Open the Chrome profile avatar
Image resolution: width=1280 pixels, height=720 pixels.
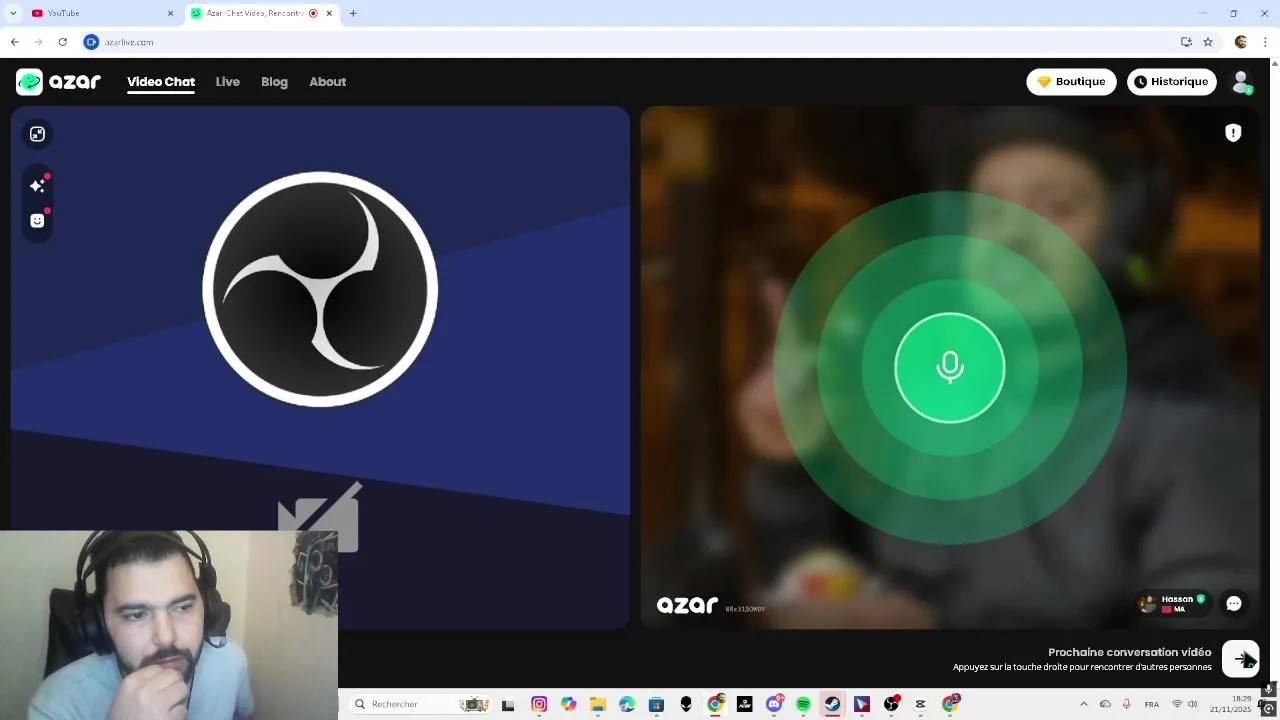1241,42
